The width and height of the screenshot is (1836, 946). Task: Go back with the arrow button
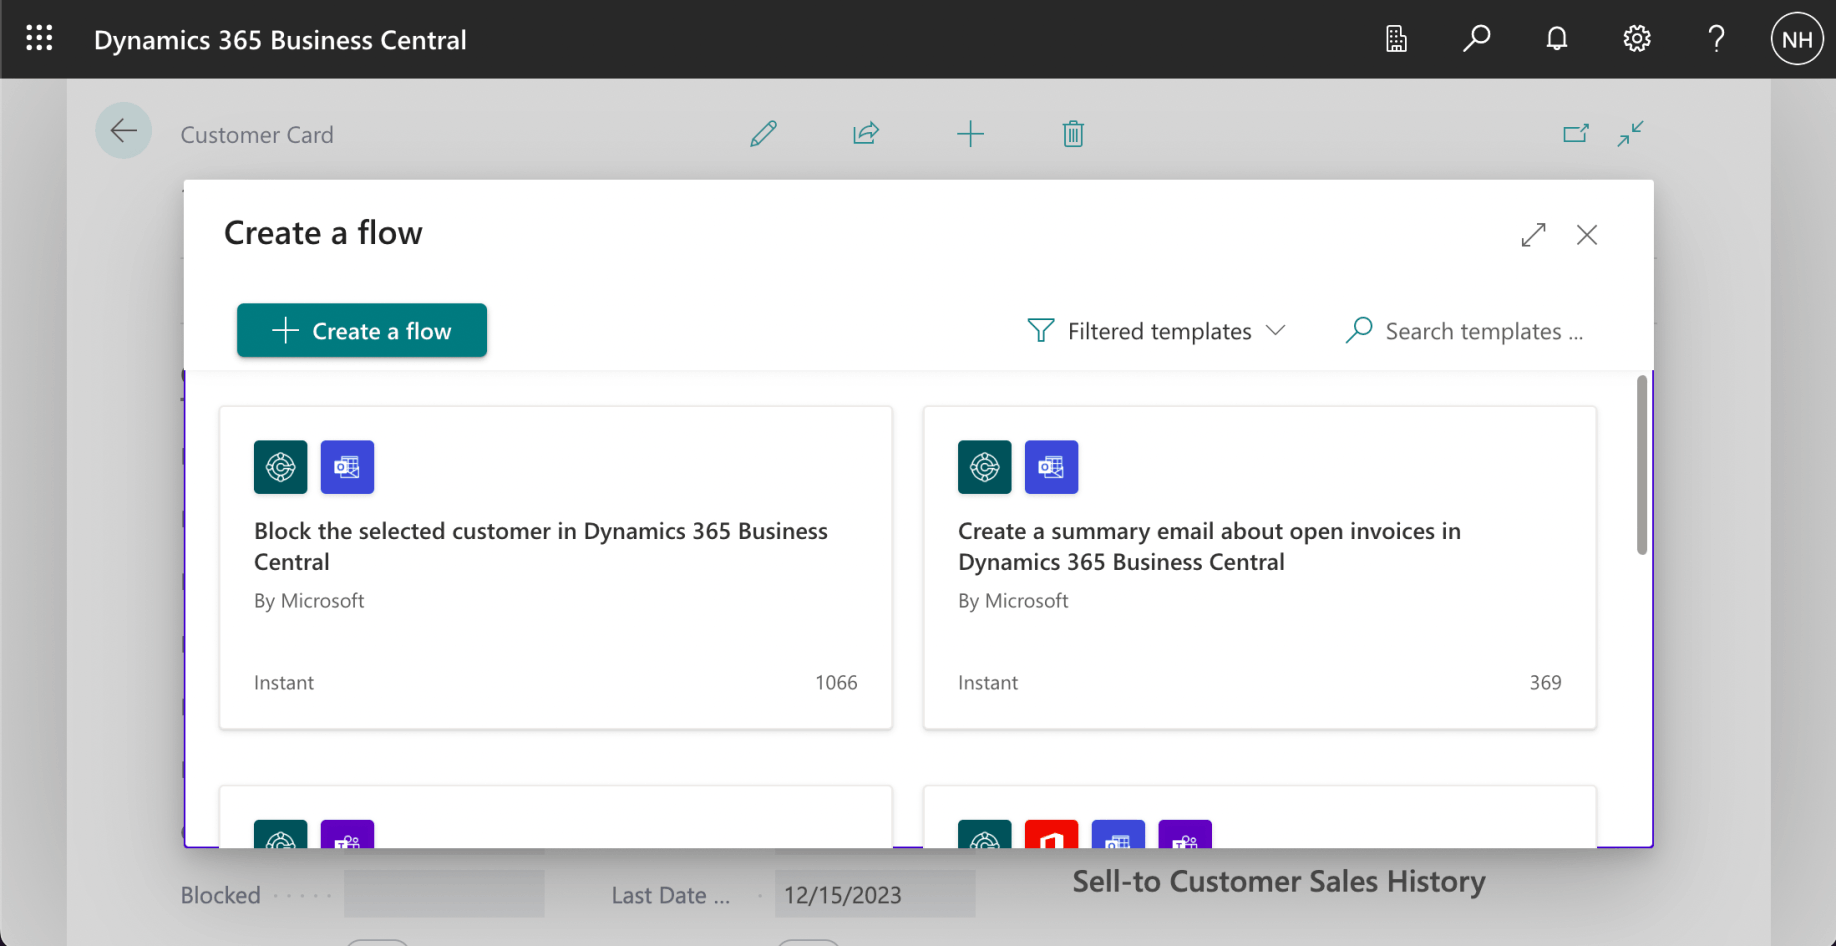124,131
